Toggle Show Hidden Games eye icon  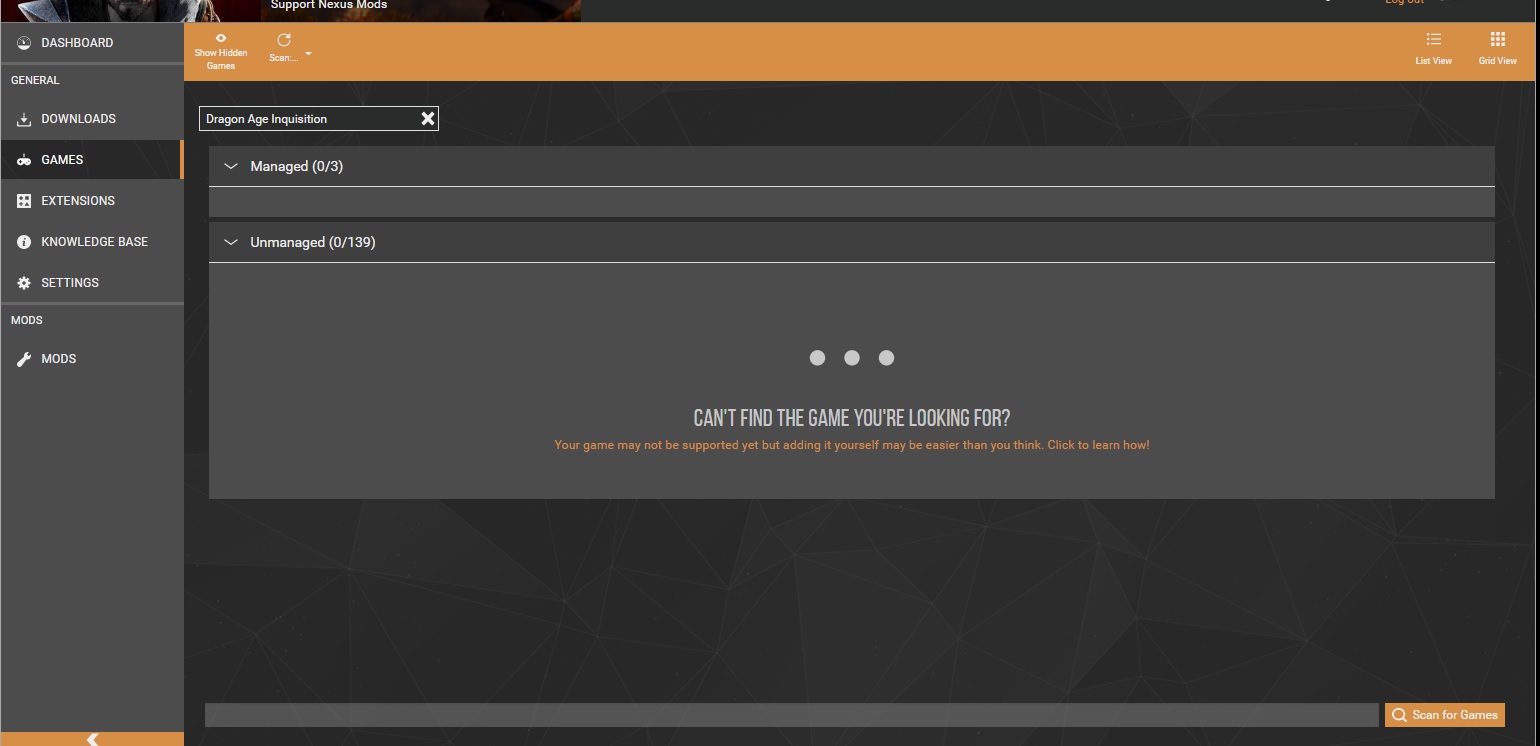pyautogui.click(x=221, y=39)
